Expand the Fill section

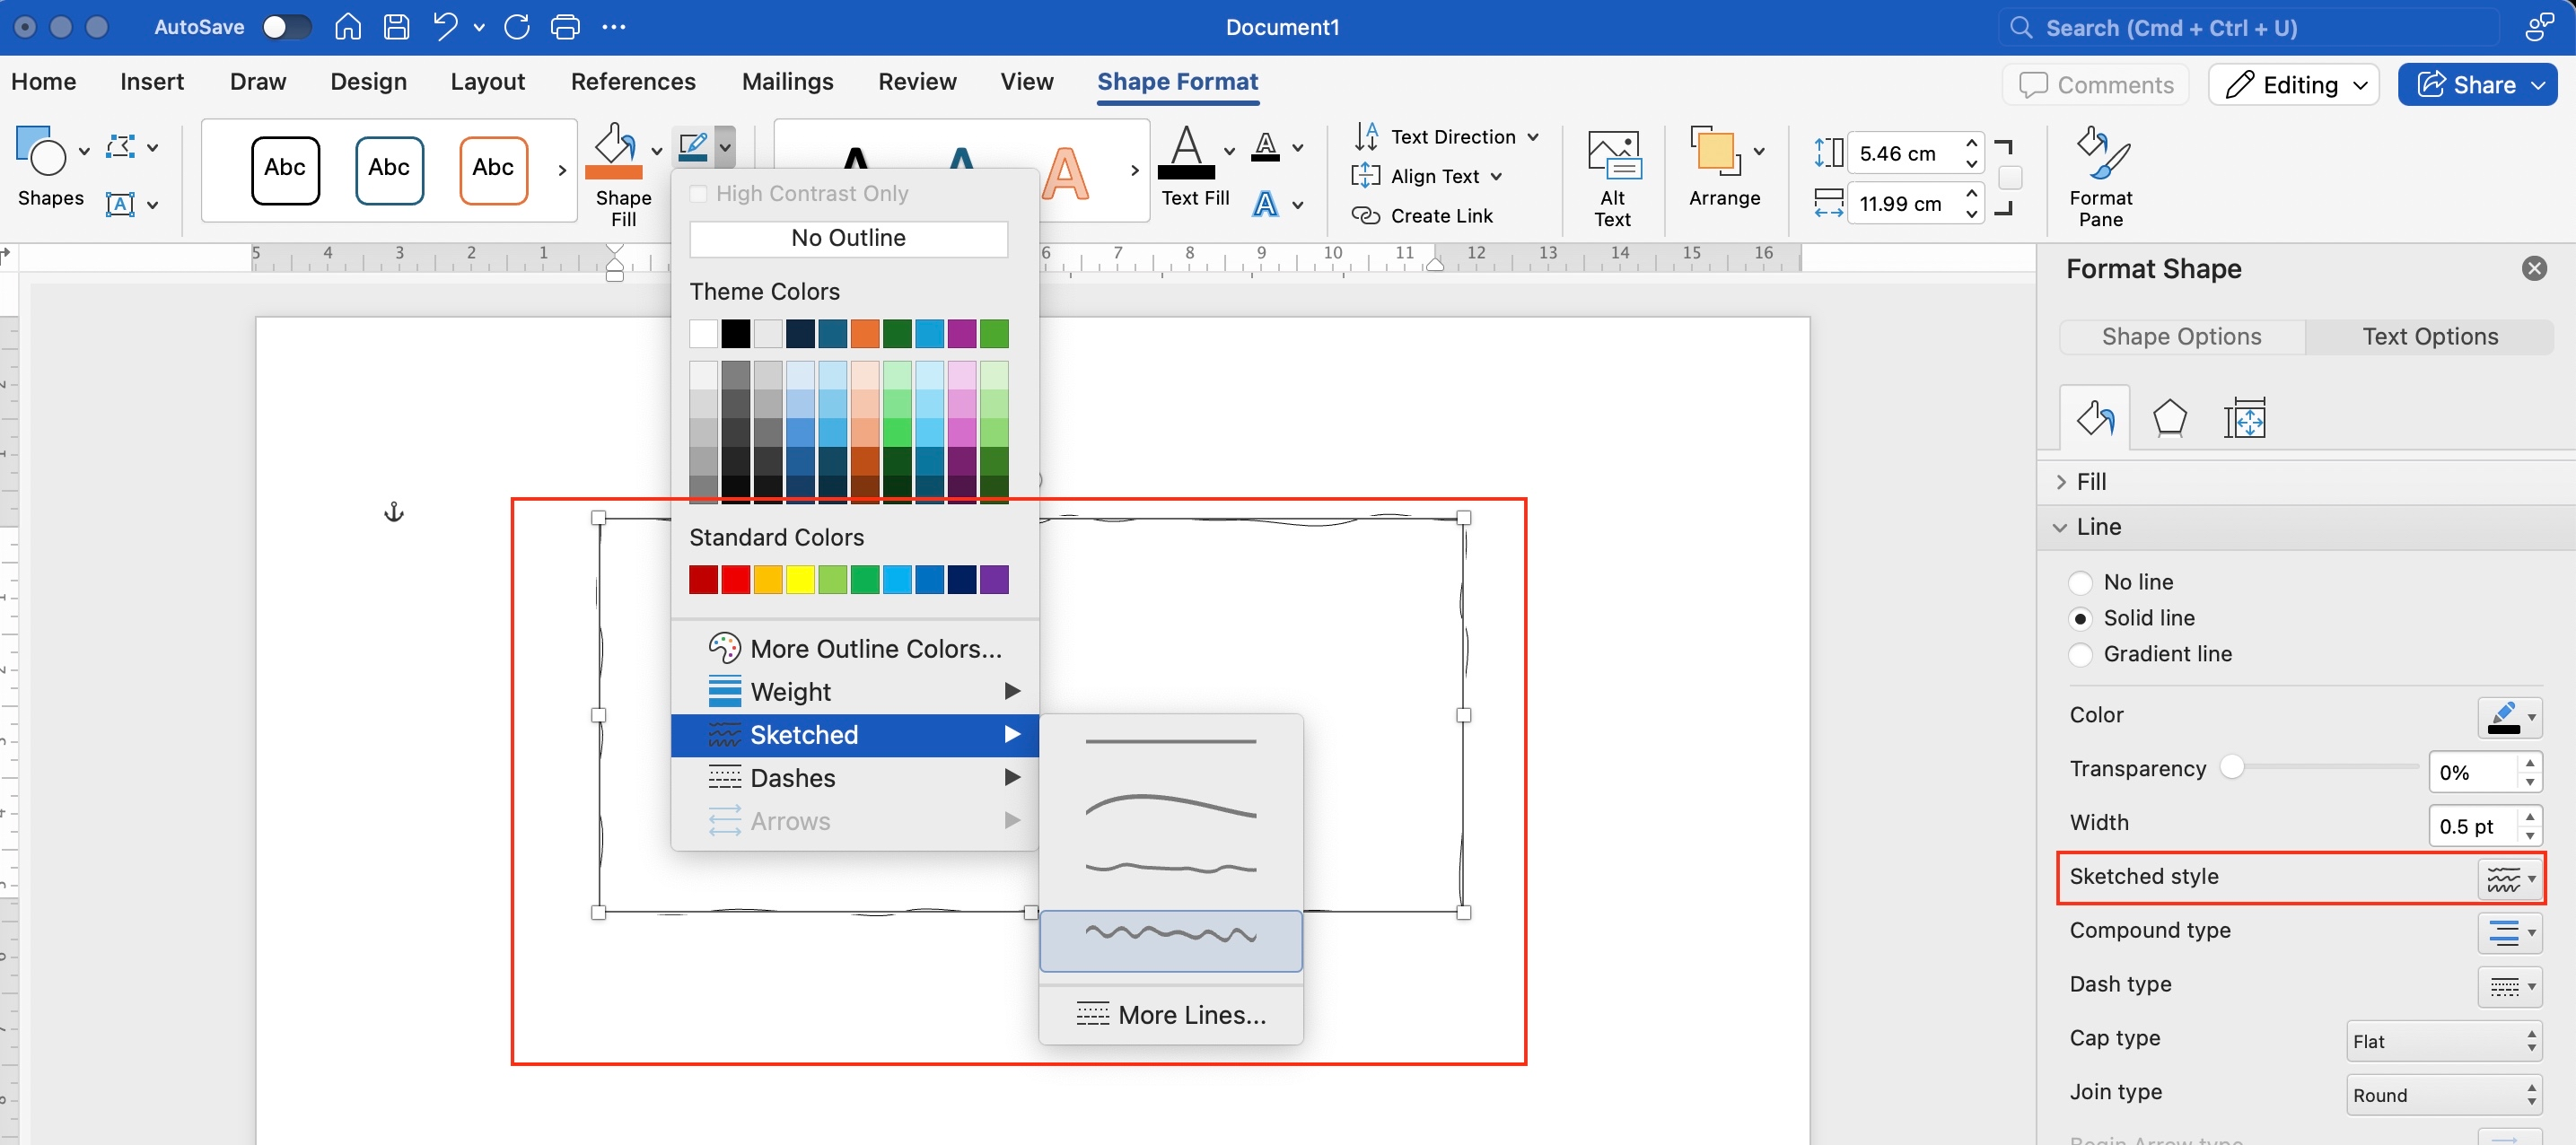tap(2306, 482)
